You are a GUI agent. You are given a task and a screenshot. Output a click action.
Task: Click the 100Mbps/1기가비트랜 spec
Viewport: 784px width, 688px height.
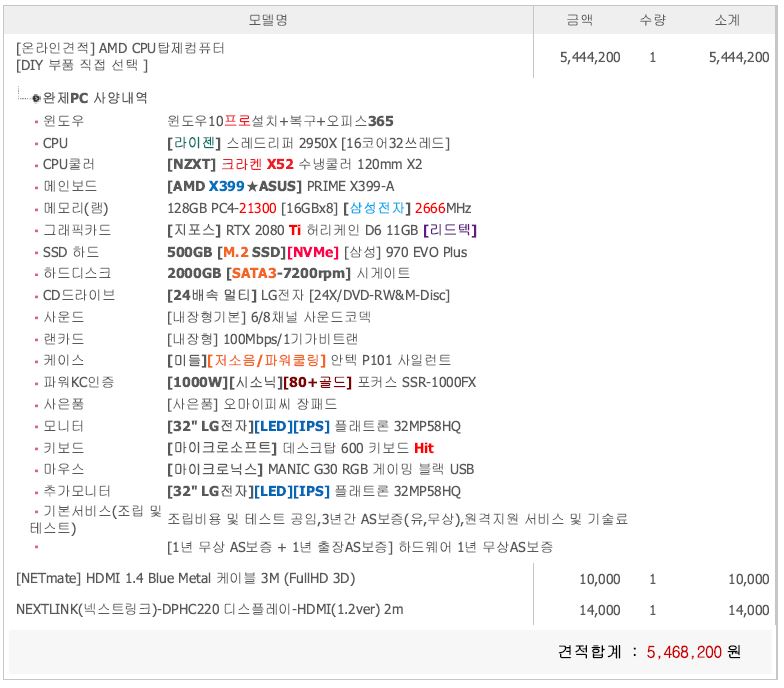click(x=262, y=339)
